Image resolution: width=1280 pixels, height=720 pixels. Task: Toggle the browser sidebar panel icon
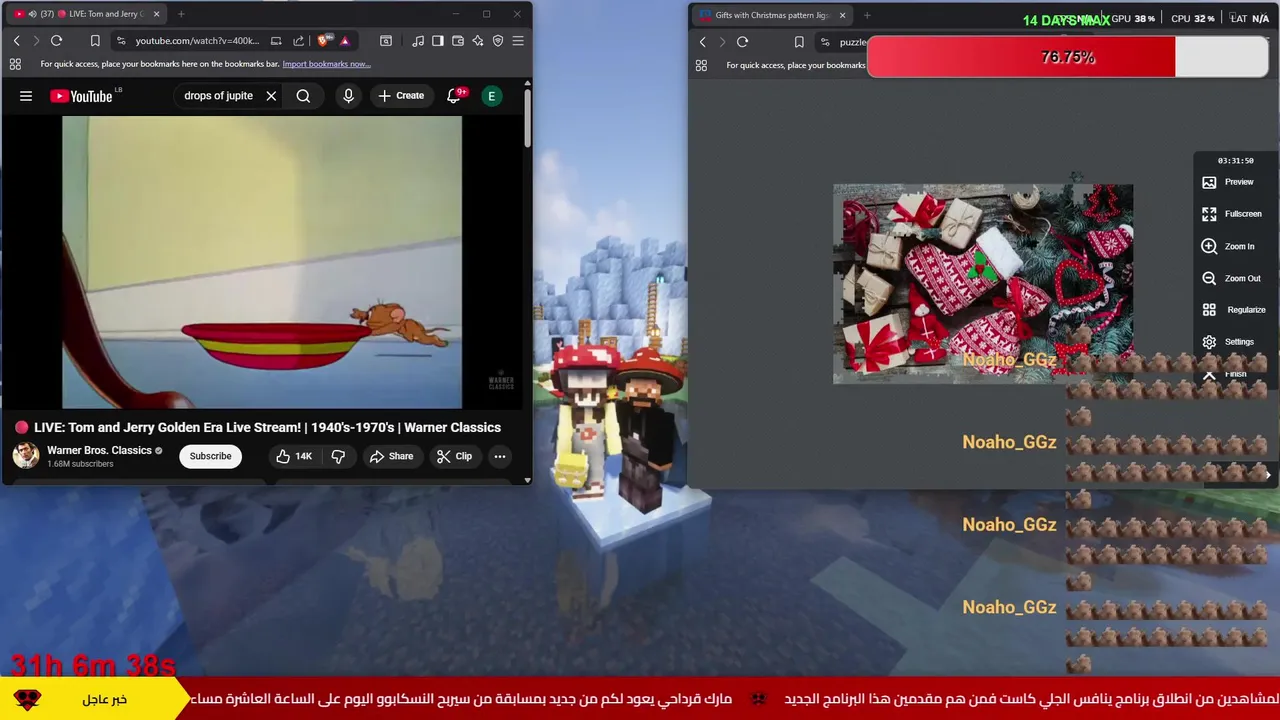438,41
